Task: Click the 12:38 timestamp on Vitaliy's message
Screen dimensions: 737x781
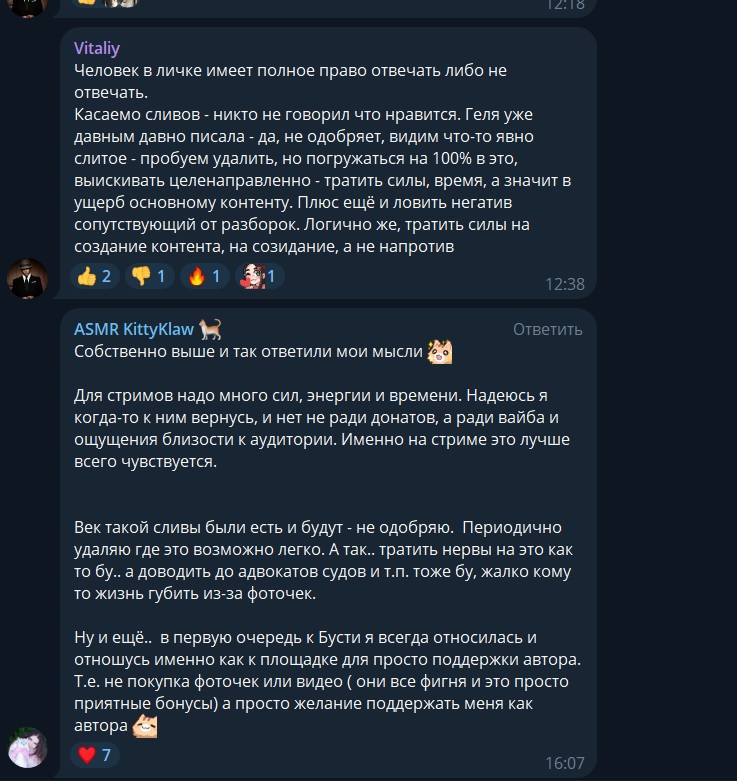Action: point(565,284)
